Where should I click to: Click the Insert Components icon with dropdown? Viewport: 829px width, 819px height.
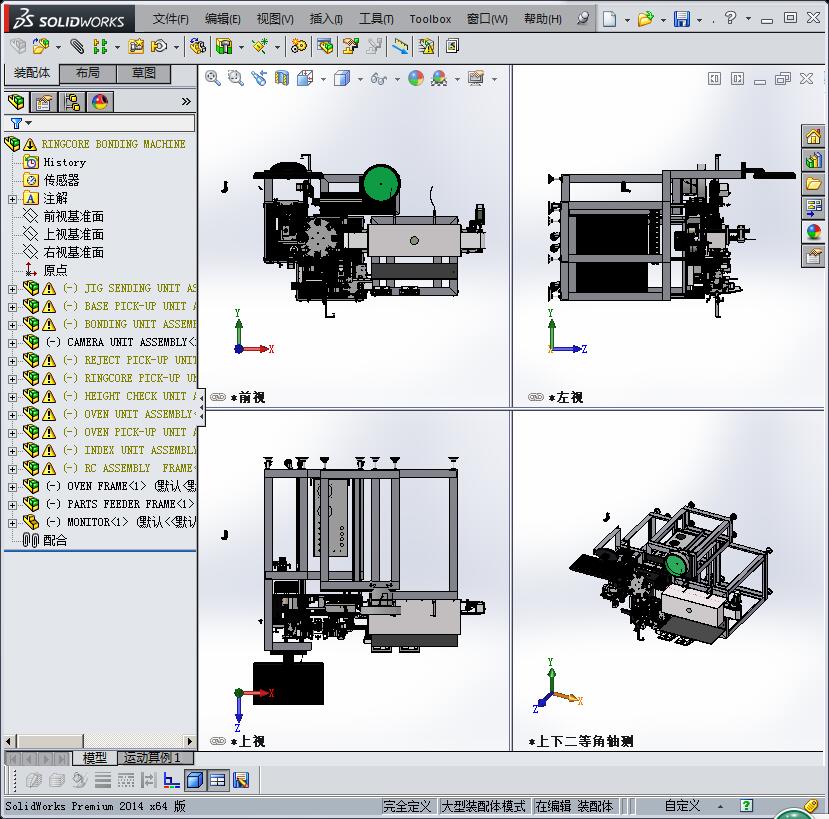[41, 47]
